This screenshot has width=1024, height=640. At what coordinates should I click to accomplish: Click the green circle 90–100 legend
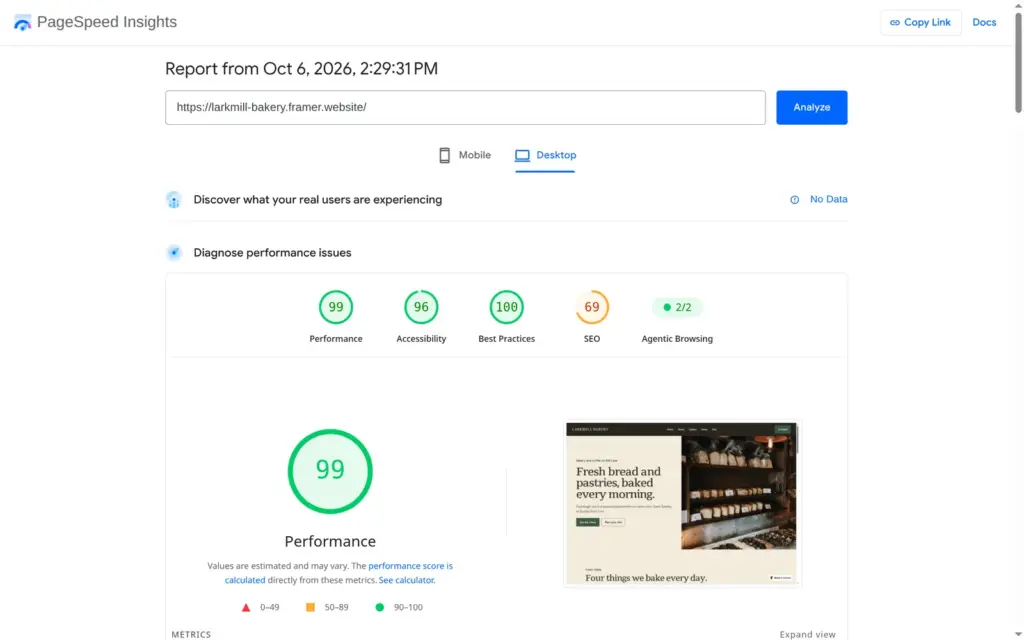coord(399,607)
